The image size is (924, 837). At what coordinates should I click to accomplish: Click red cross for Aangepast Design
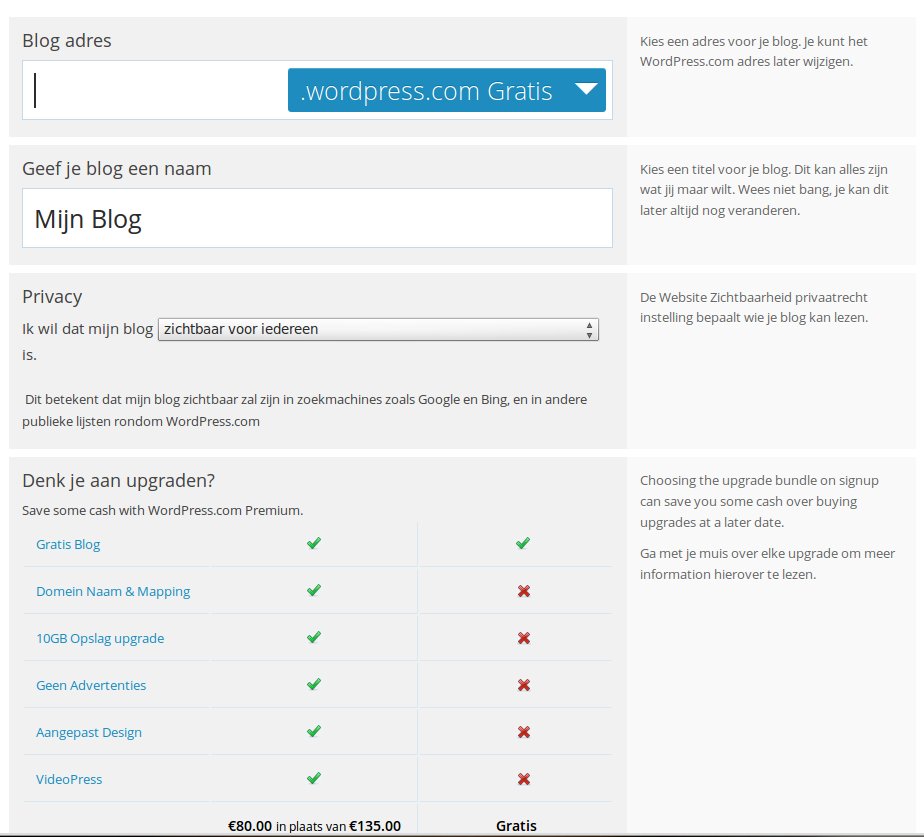click(x=524, y=733)
